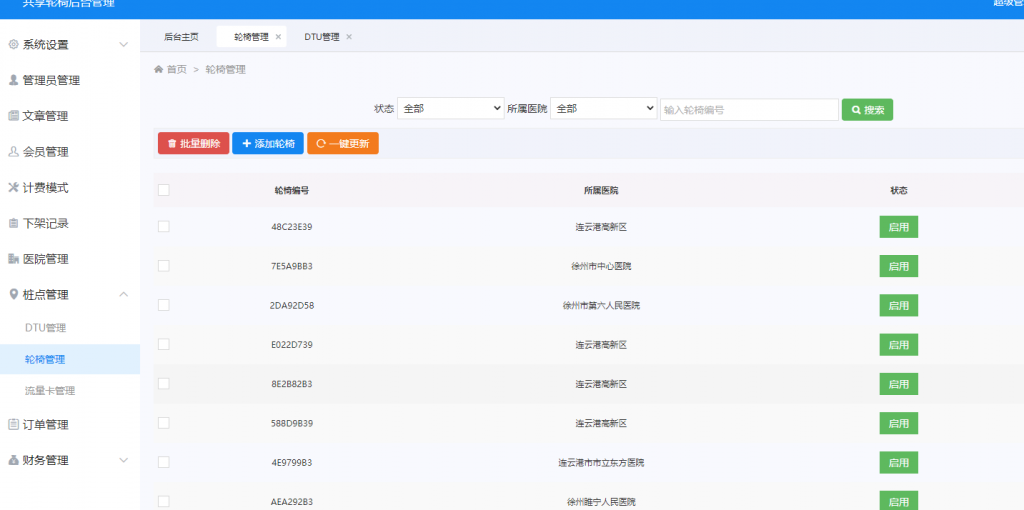Click the tools icon beside 计费模式
This screenshot has height=510, width=1024.
pos(13,187)
